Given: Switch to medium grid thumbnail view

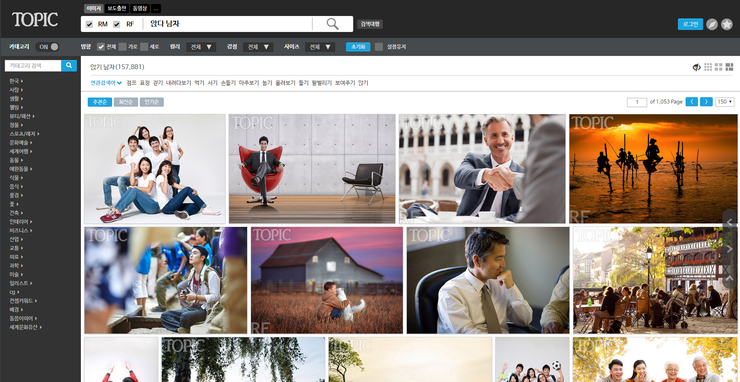Looking at the screenshot, I should (719, 67).
